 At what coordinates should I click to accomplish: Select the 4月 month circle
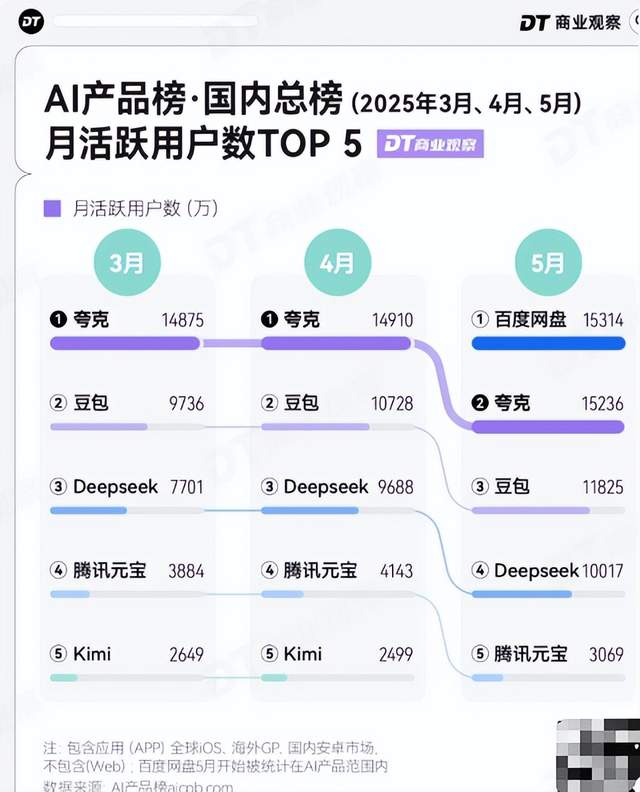[337, 263]
